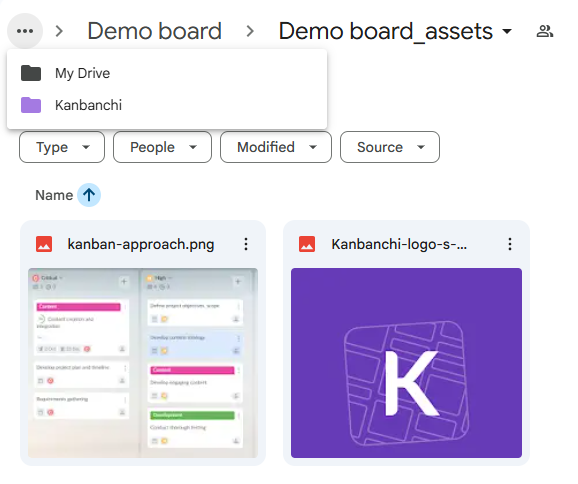Open the Source filter dropdown

[390, 147]
